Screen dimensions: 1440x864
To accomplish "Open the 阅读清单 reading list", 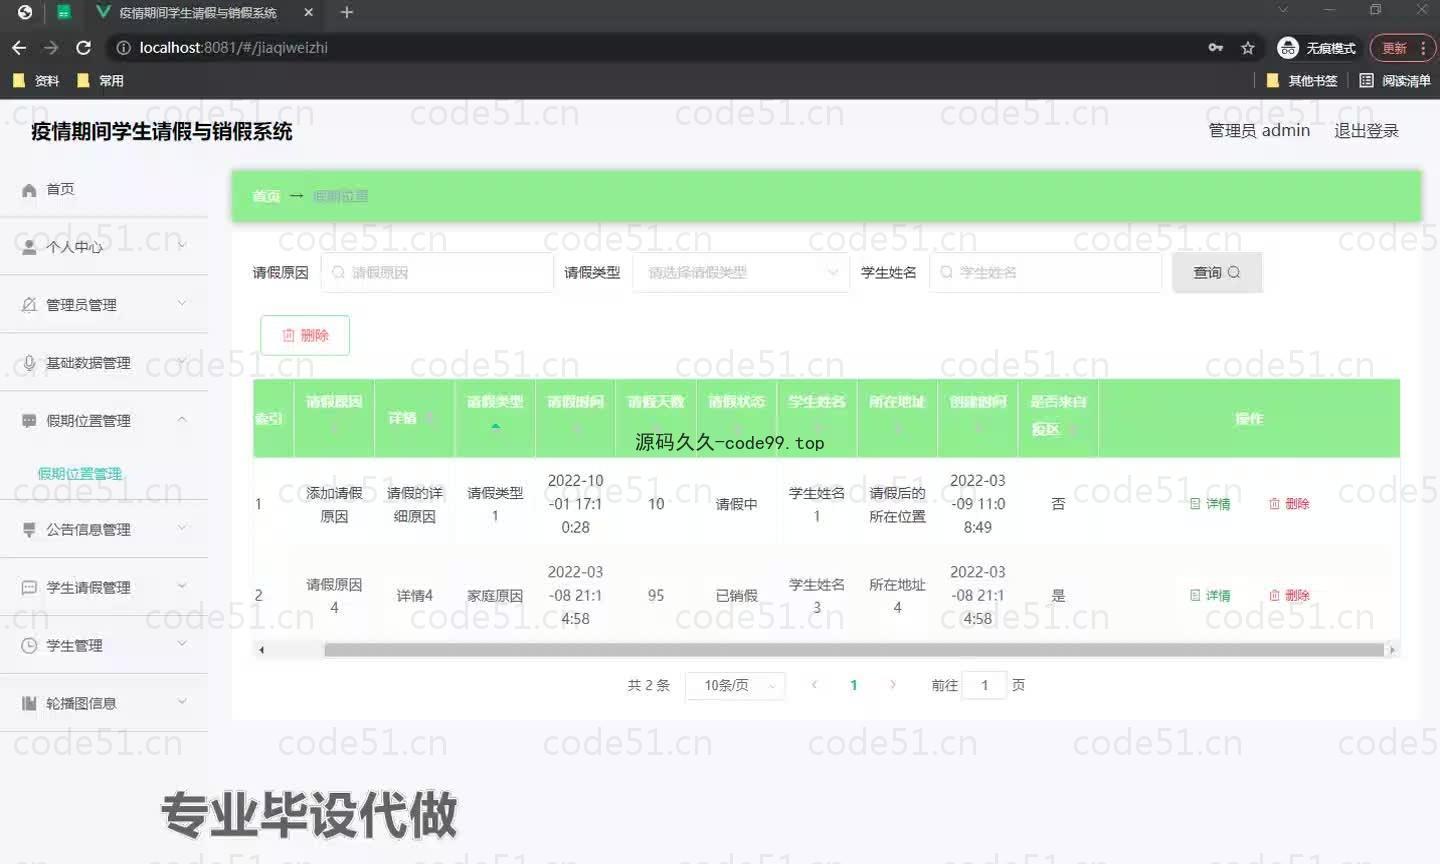I will point(1395,81).
